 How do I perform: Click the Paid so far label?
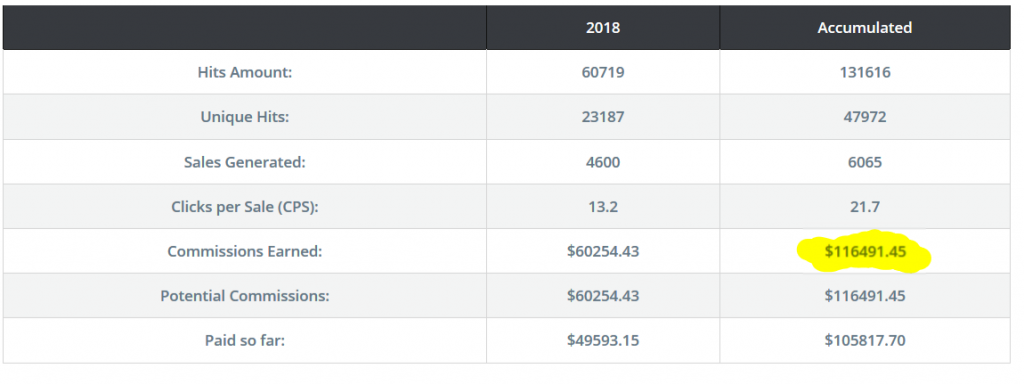(x=245, y=340)
